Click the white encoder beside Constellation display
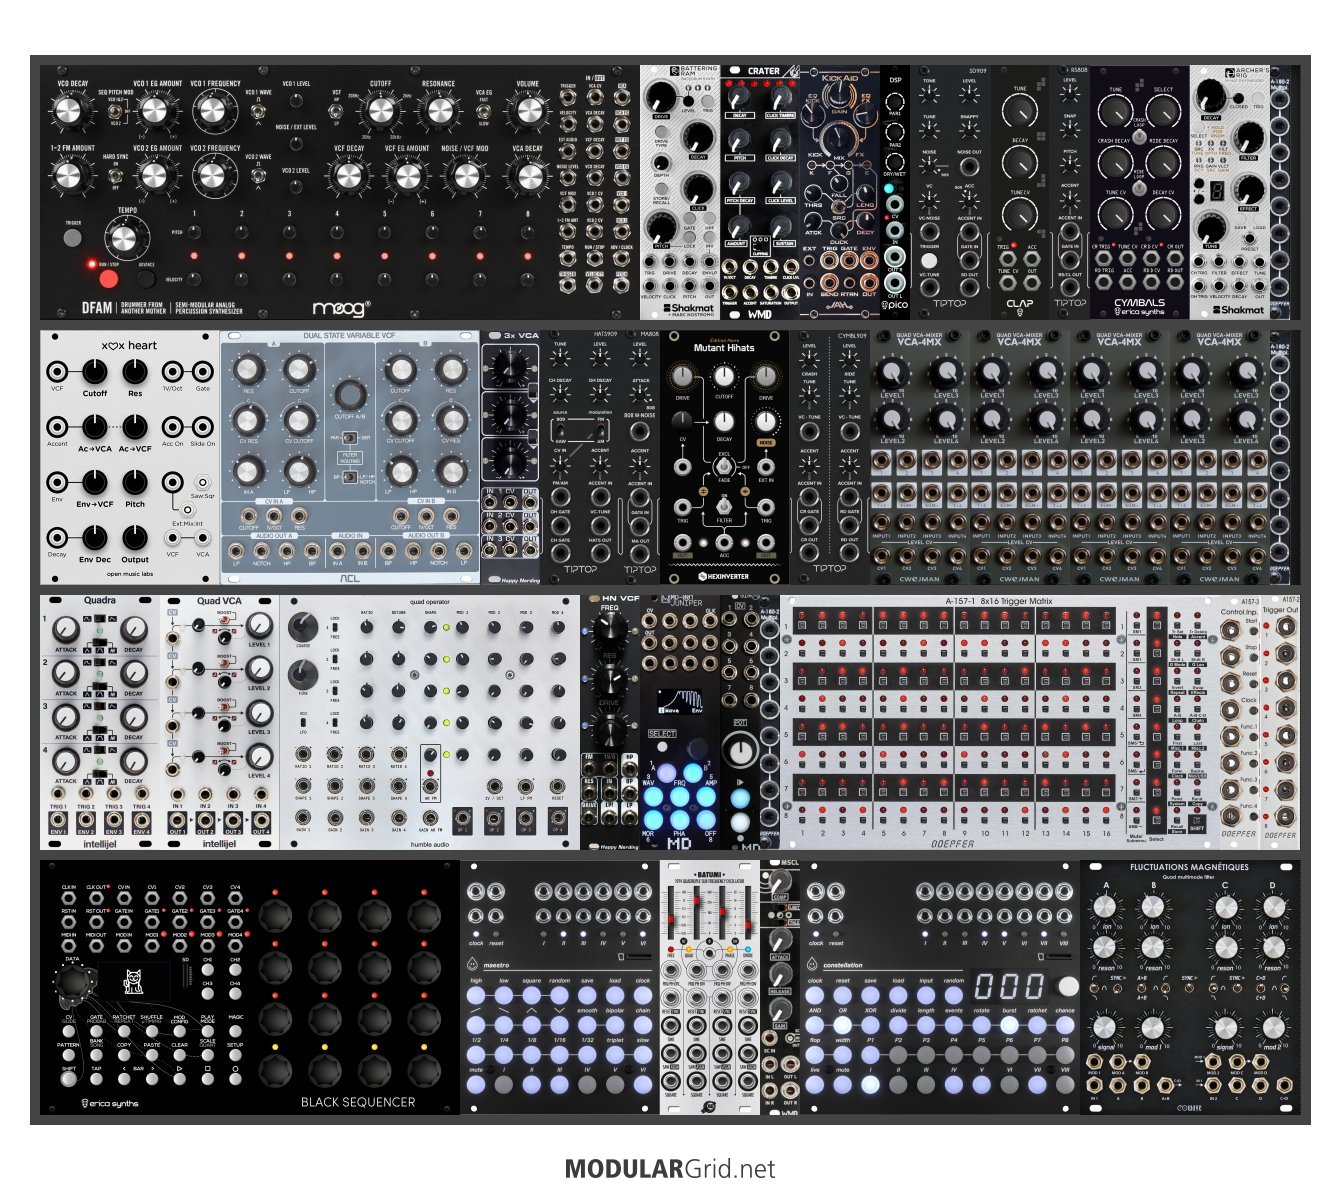The width and height of the screenshot is (1341, 1190). pyautogui.click(x=1068, y=986)
